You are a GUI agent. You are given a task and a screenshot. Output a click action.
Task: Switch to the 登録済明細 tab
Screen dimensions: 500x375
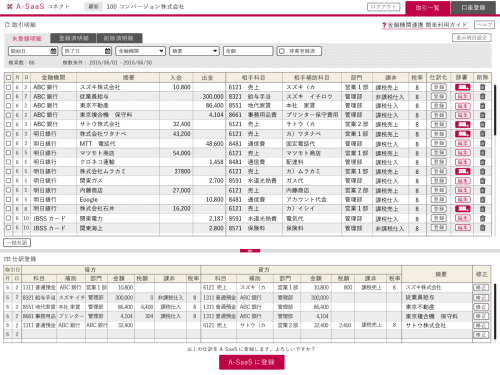click(x=73, y=38)
